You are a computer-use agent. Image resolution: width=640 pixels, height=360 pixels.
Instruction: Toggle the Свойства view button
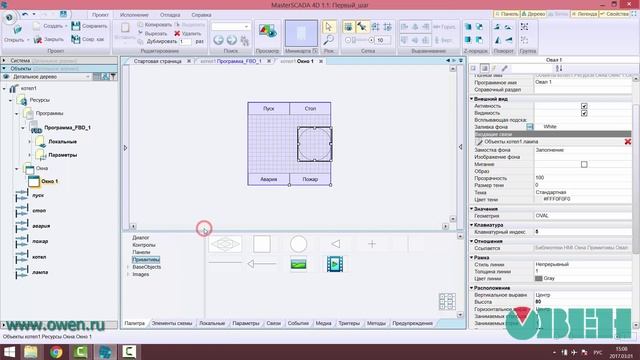pyautogui.click(x=615, y=14)
